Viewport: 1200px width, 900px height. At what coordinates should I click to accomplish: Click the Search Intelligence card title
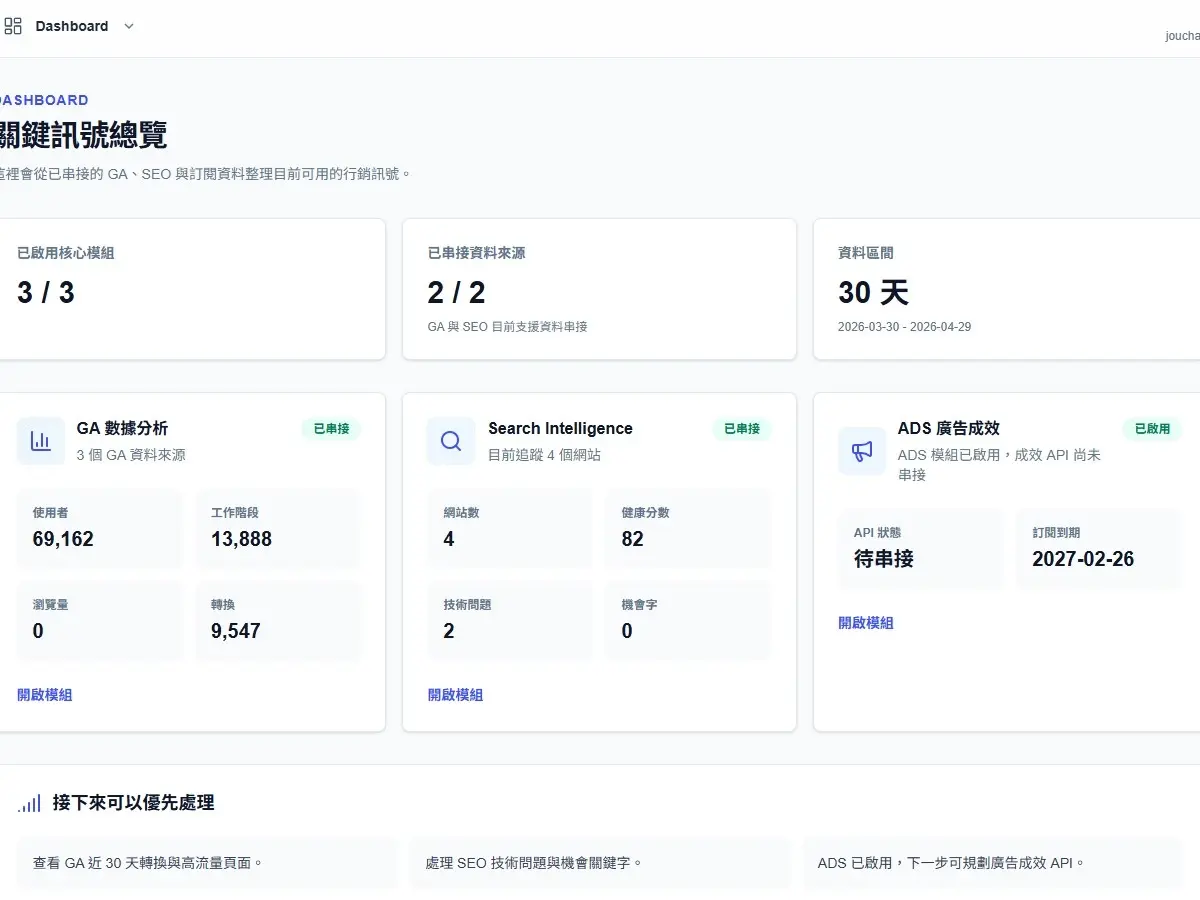tap(560, 429)
